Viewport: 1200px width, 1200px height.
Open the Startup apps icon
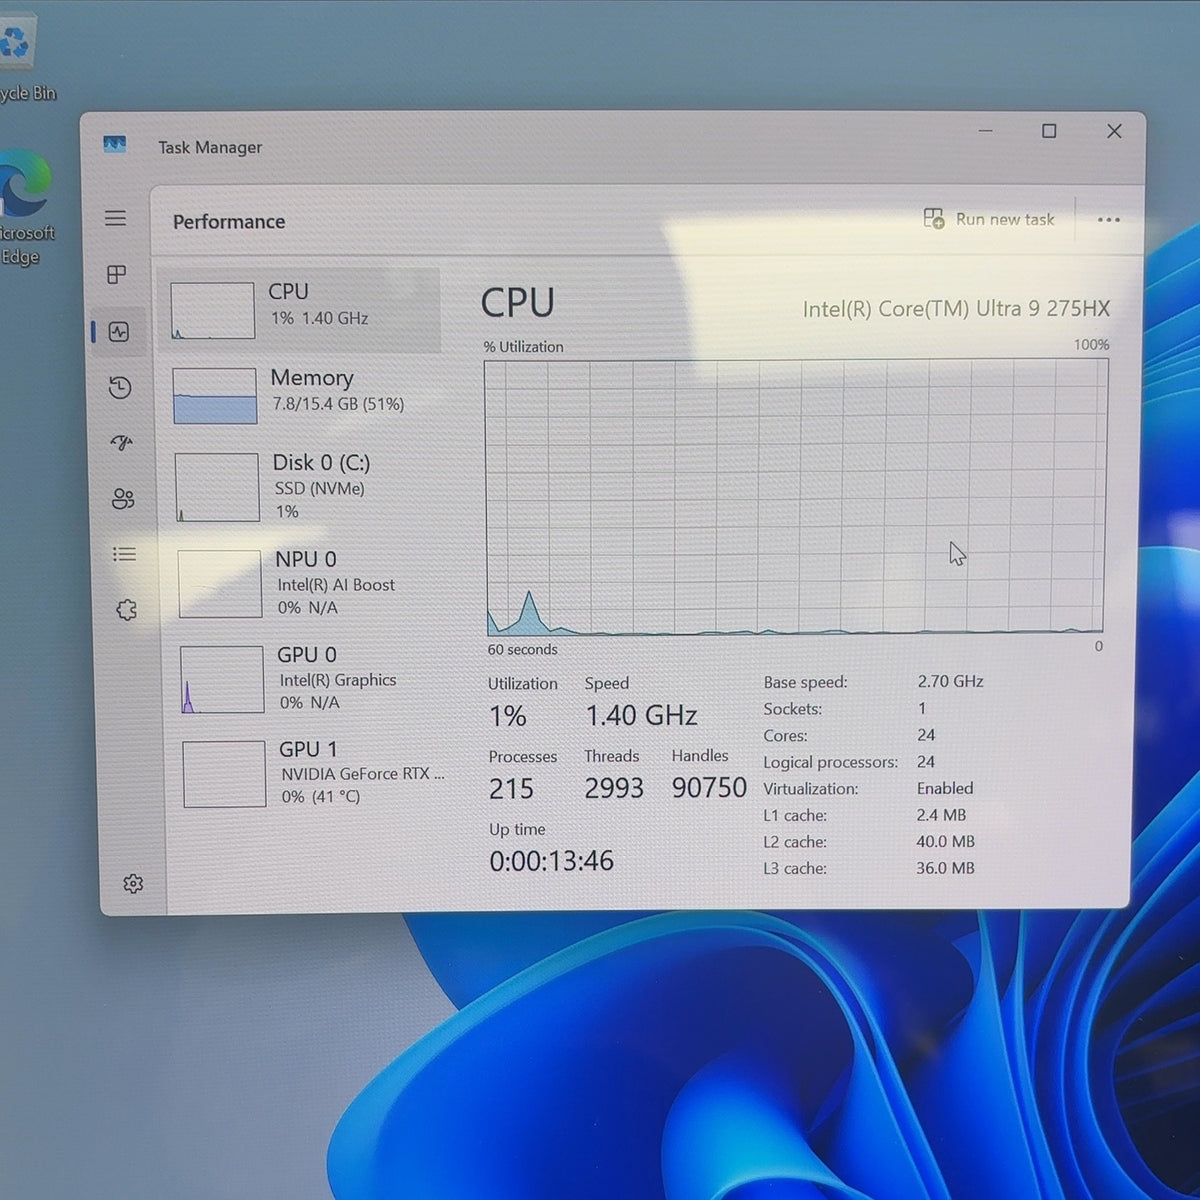[122, 442]
